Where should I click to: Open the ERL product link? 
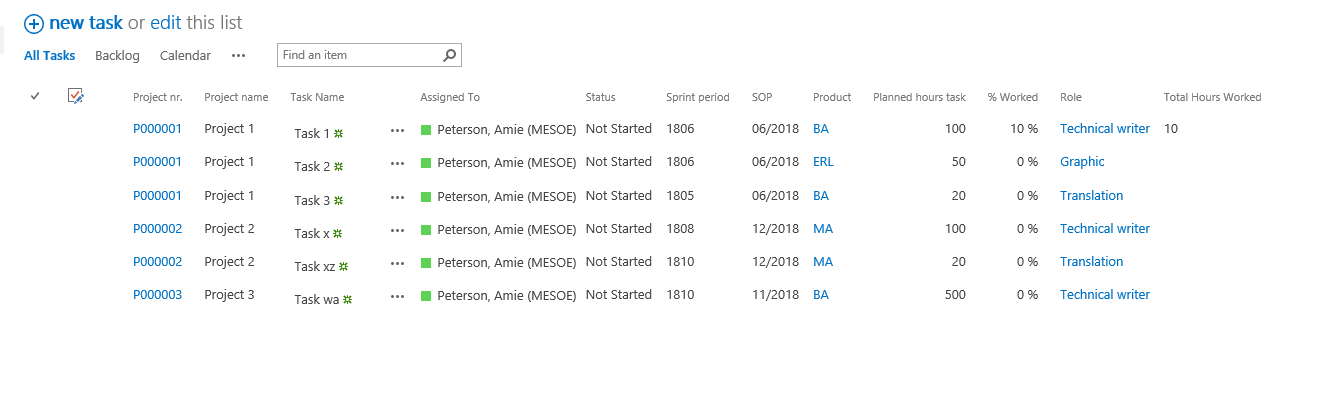pos(823,162)
